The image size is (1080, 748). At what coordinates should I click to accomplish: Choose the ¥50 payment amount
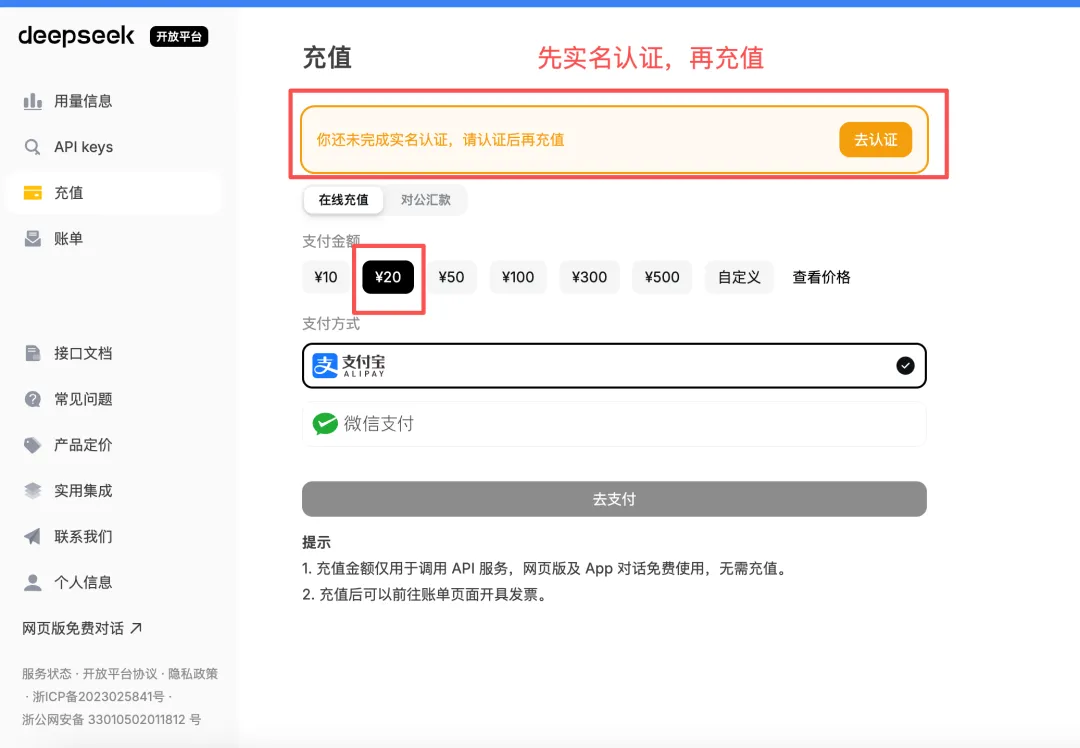click(x=451, y=277)
